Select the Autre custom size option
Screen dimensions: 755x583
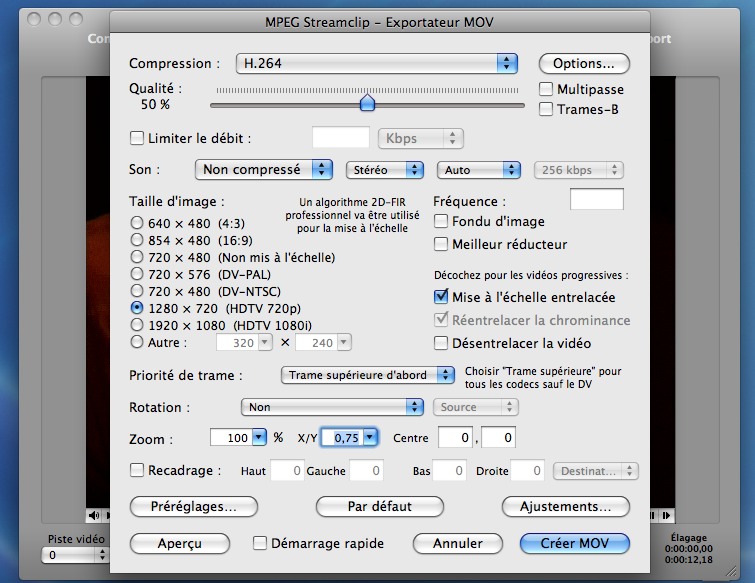click(137, 342)
